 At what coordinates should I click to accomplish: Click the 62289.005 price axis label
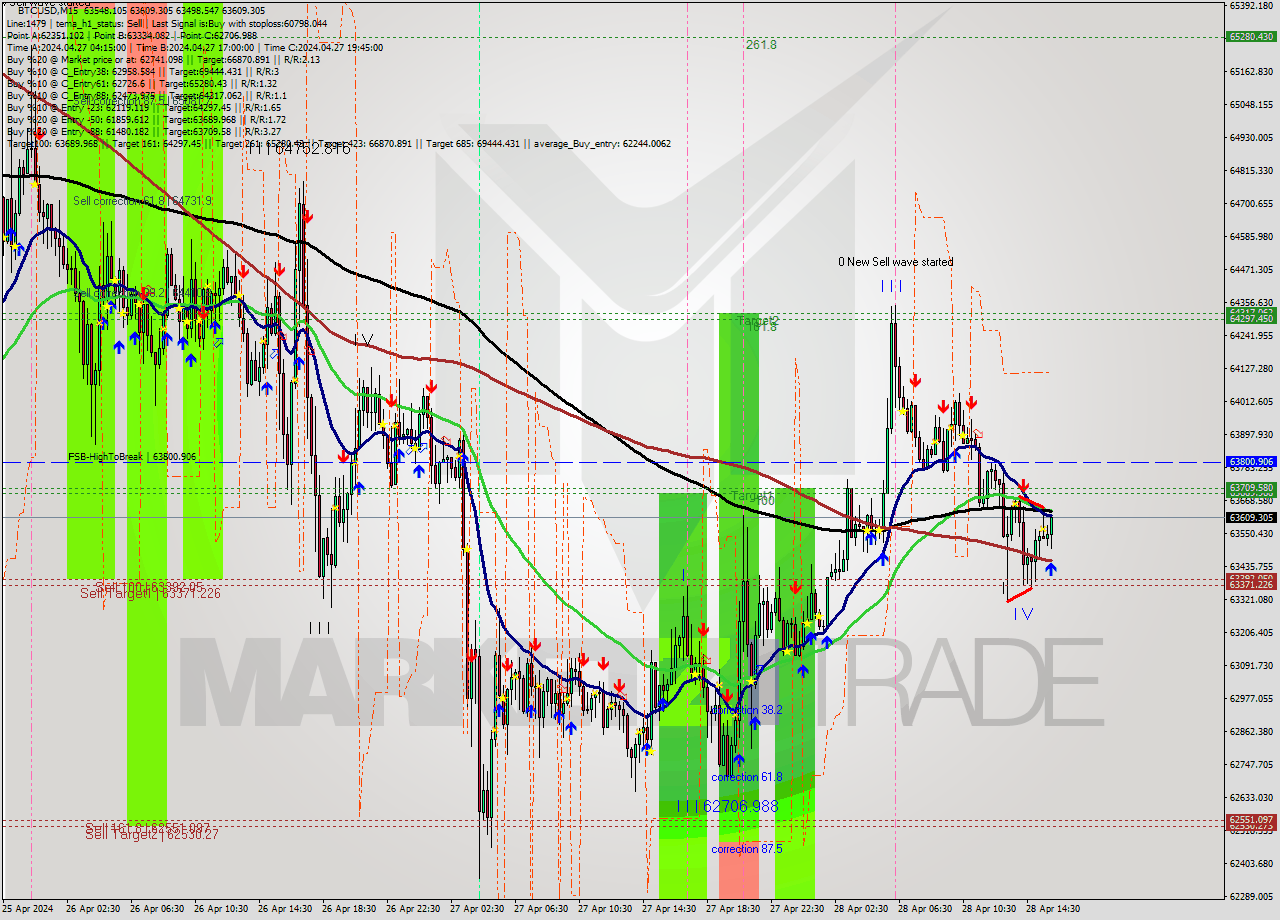[x=1250, y=896]
